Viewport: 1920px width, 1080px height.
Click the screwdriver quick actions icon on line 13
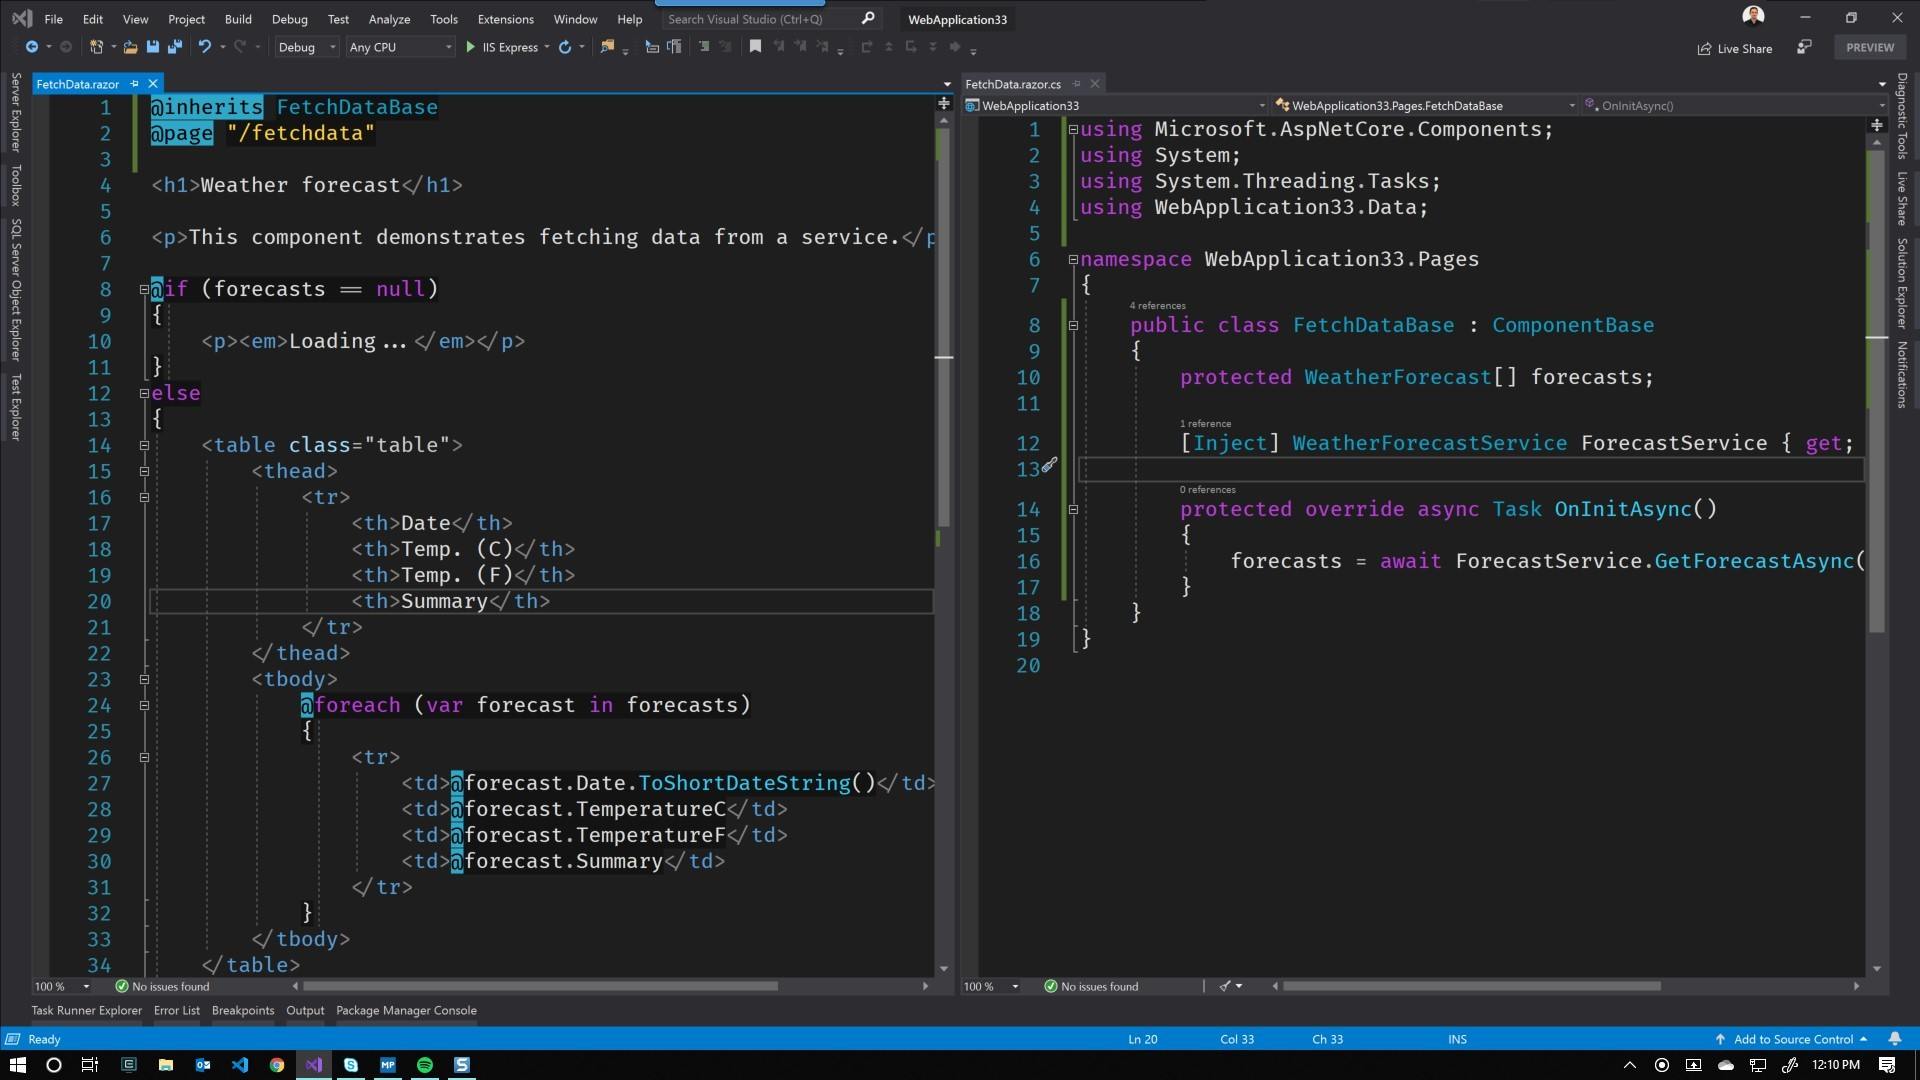pyautogui.click(x=1049, y=465)
